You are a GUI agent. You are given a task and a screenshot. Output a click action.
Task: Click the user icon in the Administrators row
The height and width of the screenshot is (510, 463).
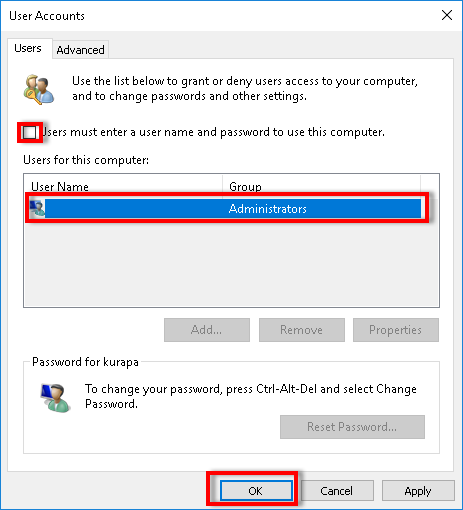37,208
